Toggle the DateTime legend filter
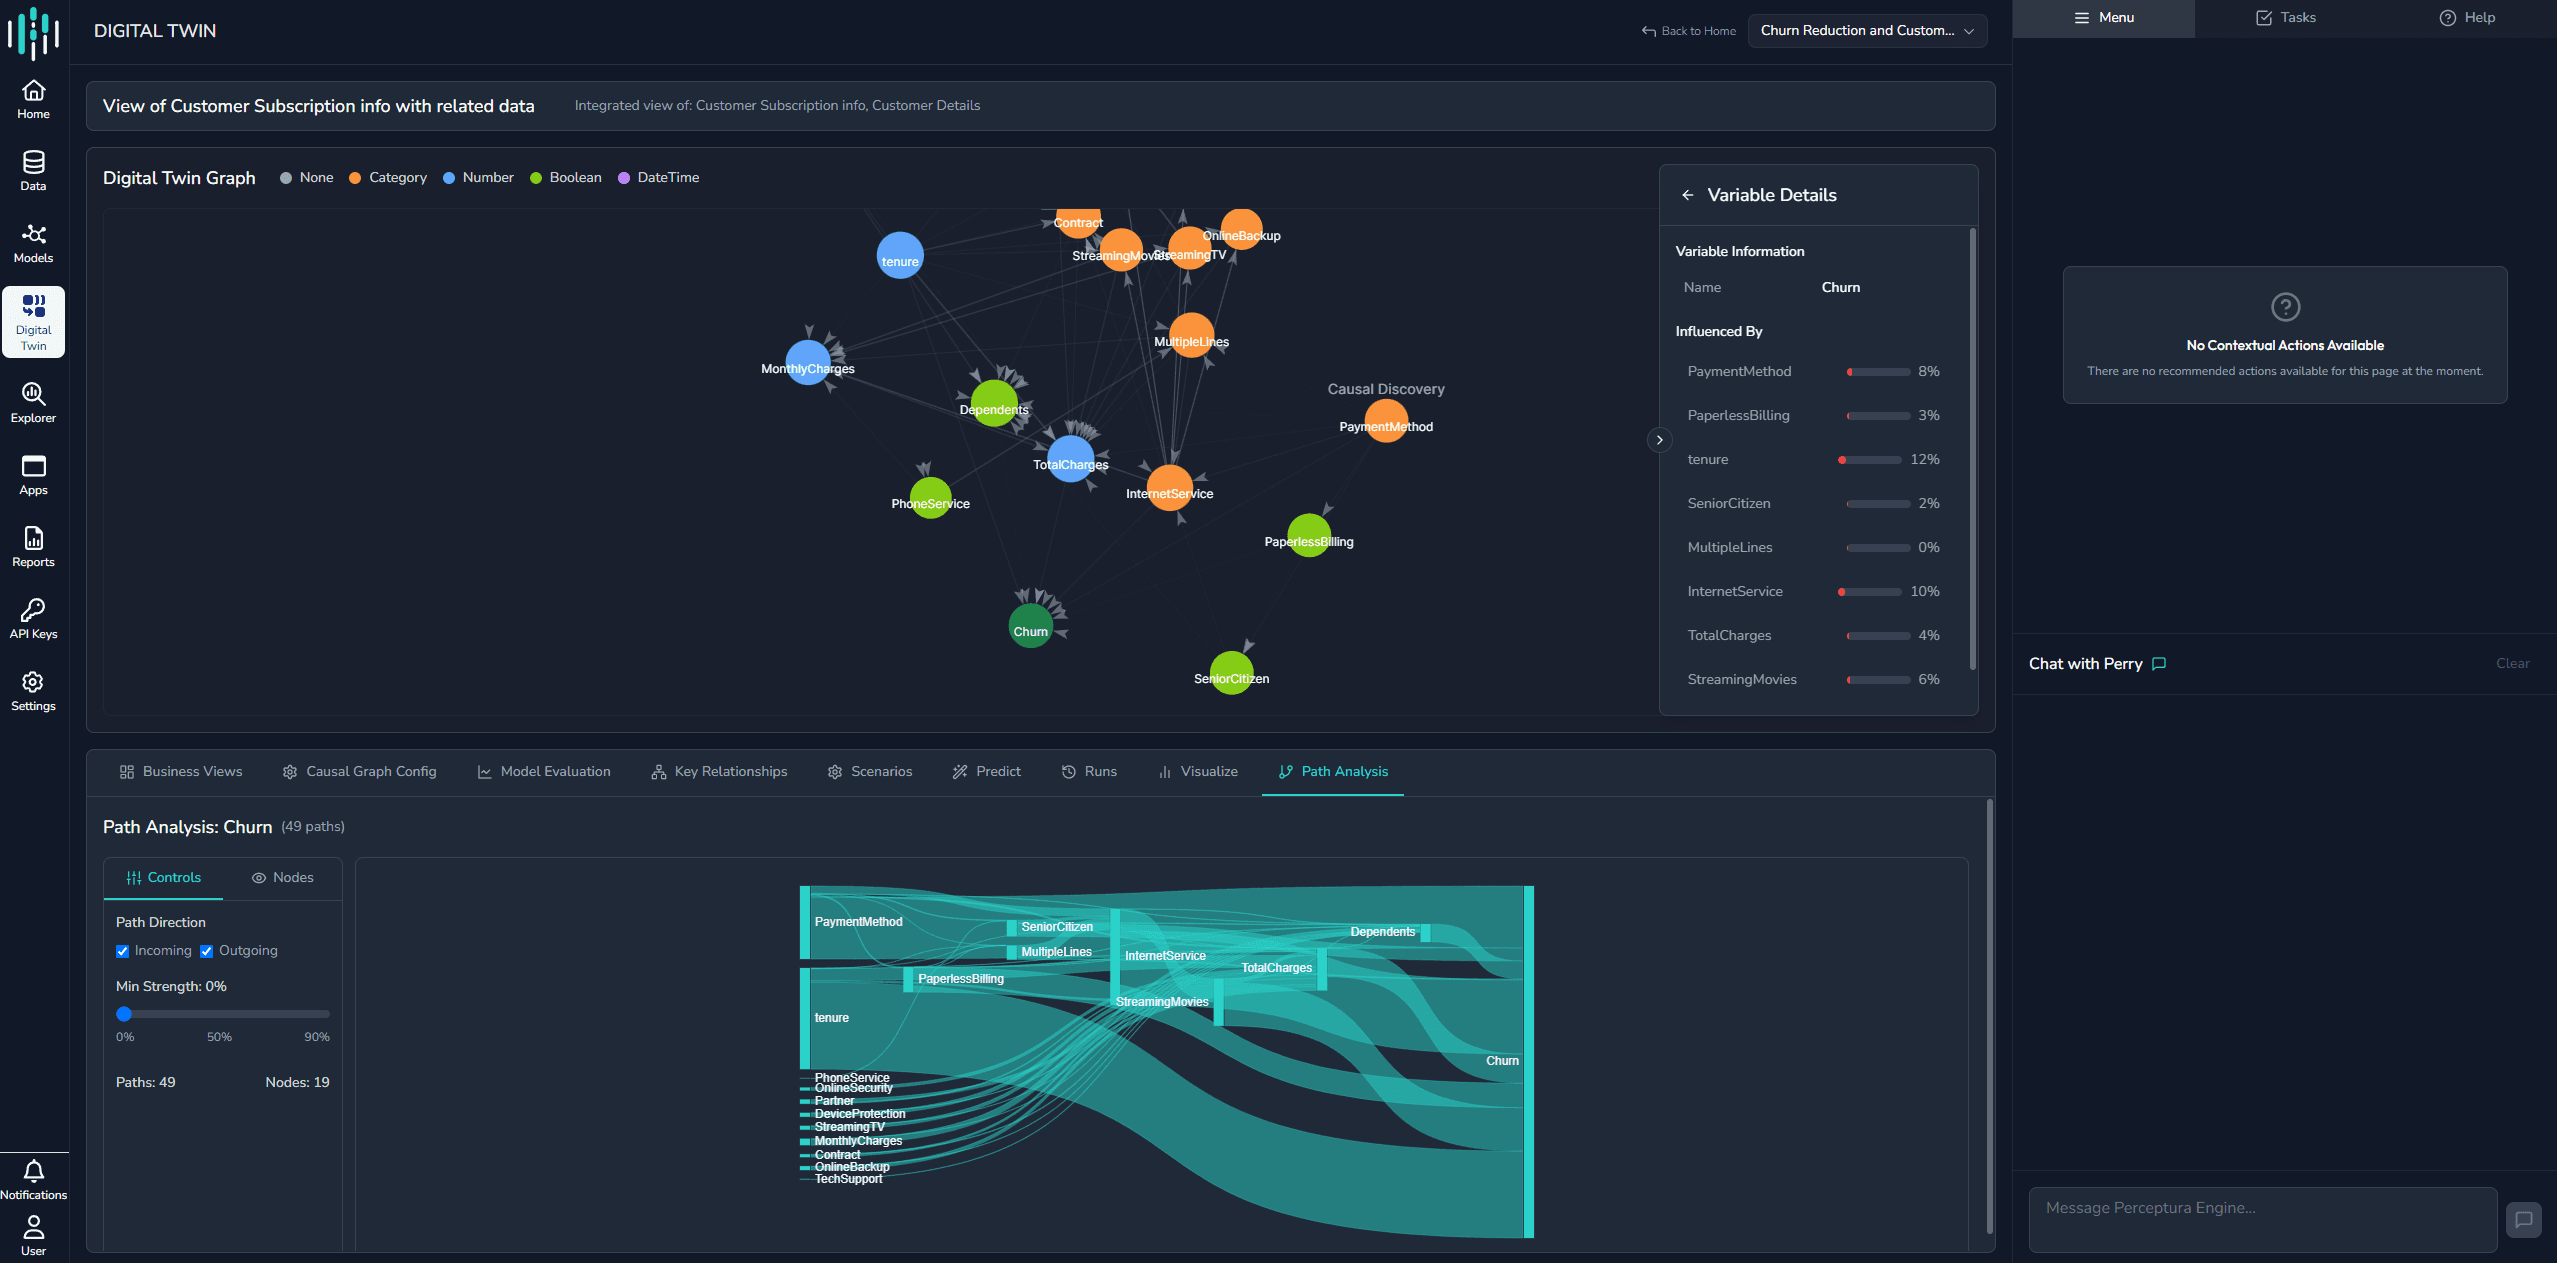The width and height of the screenshot is (2557, 1263). pyautogui.click(x=659, y=178)
